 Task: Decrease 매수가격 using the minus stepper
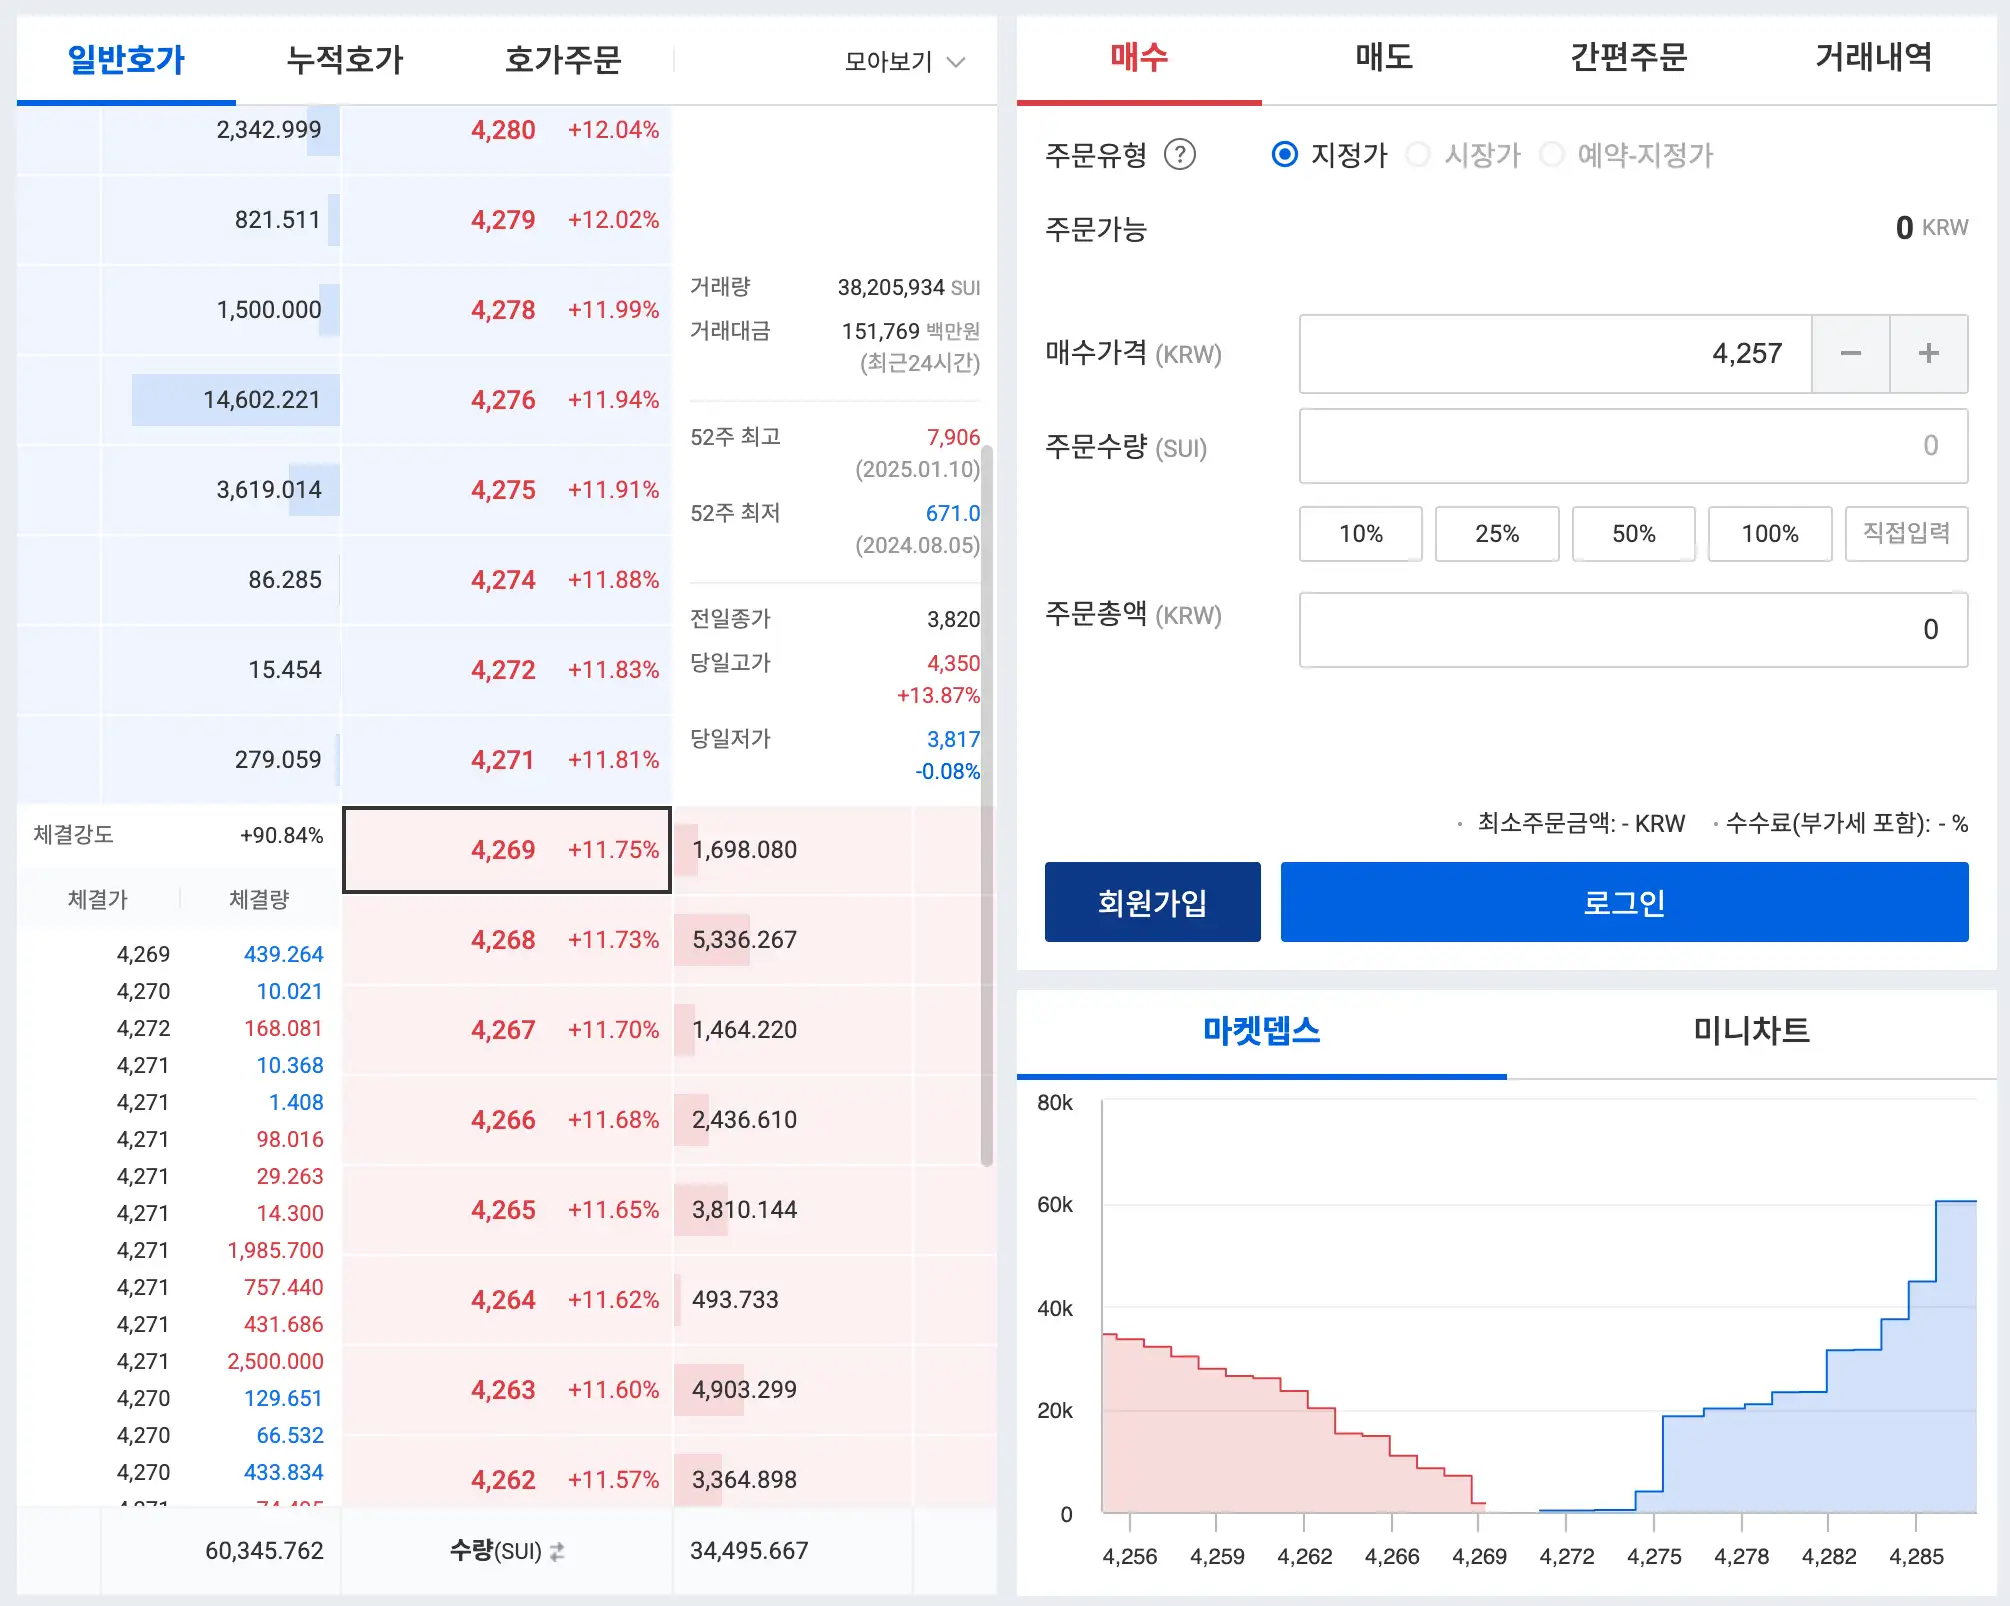[x=1850, y=353]
